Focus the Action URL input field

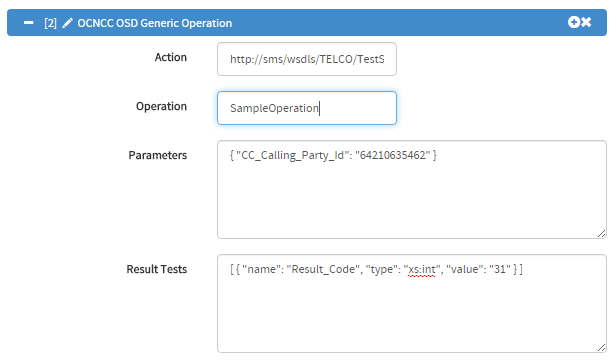pyautogui.click(x=307, y=59)
